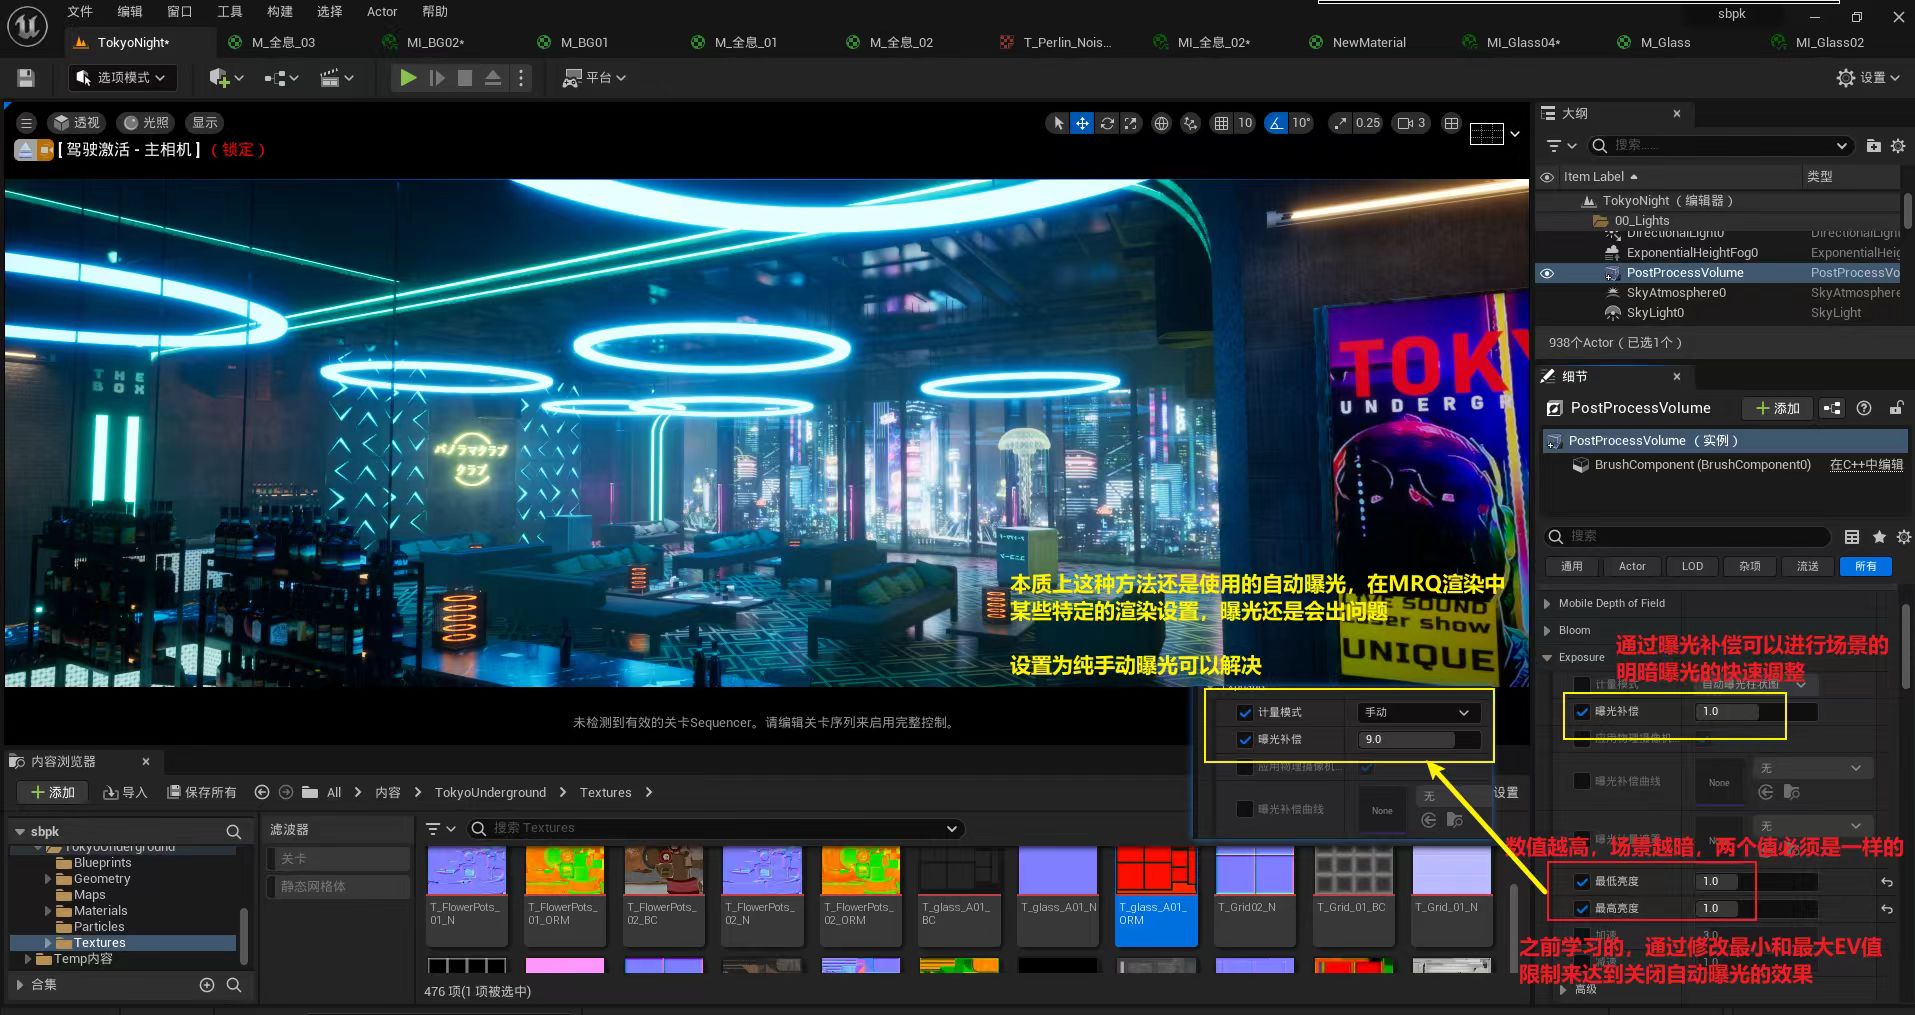Open the Sequencer cinematics clapperboard menu

[336, 78]
